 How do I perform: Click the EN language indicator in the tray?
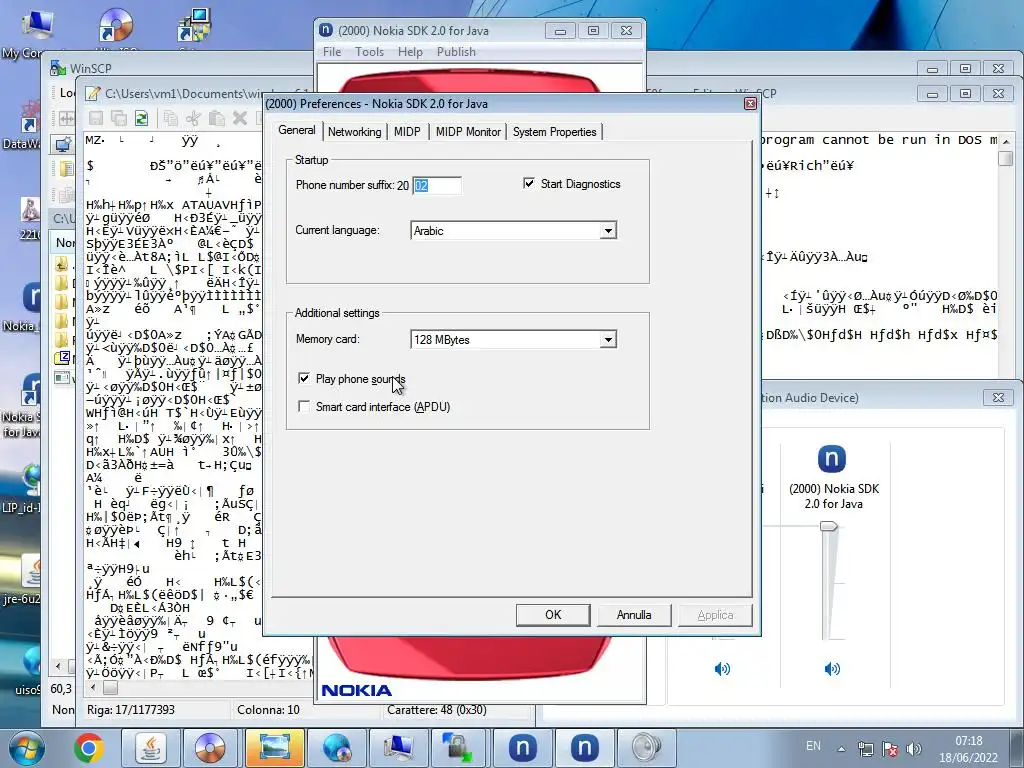(x=813, y=746)
